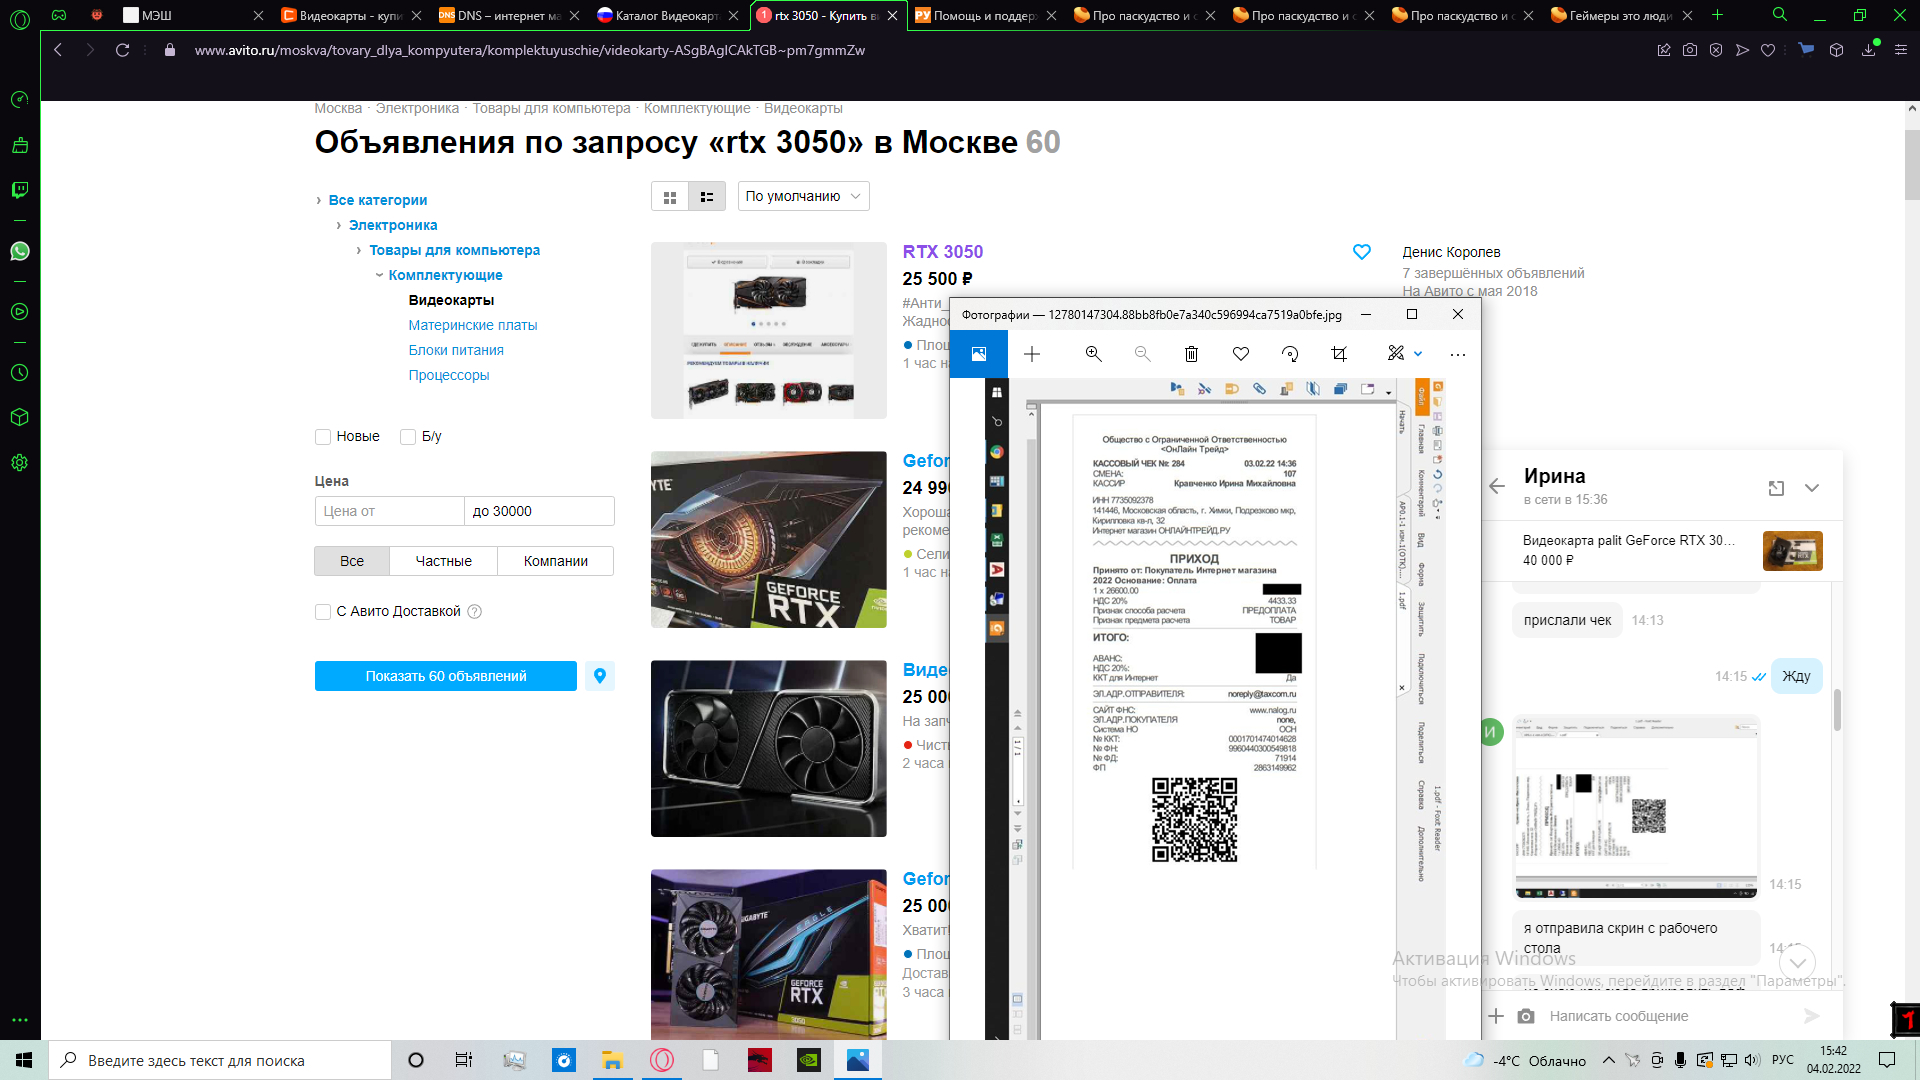The width and height of the screenshot is (1920, 1080).
Task: Attach a photo with camera icon in chat
Action: [1526, 1016]
